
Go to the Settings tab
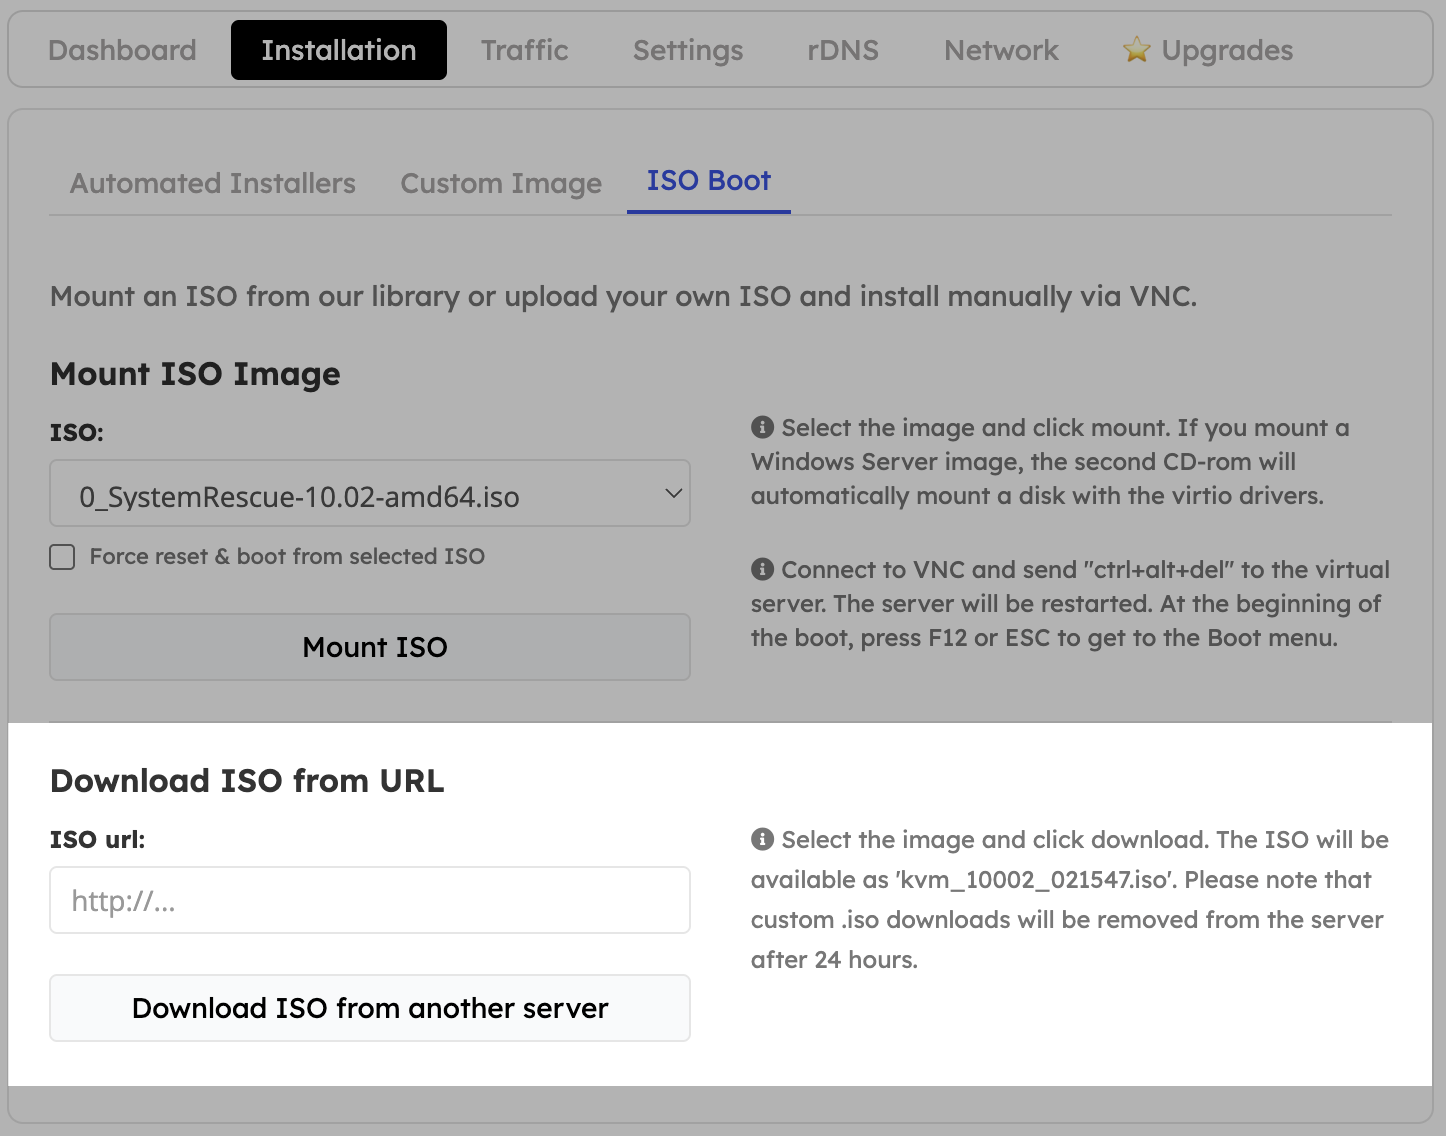point(687,49)
